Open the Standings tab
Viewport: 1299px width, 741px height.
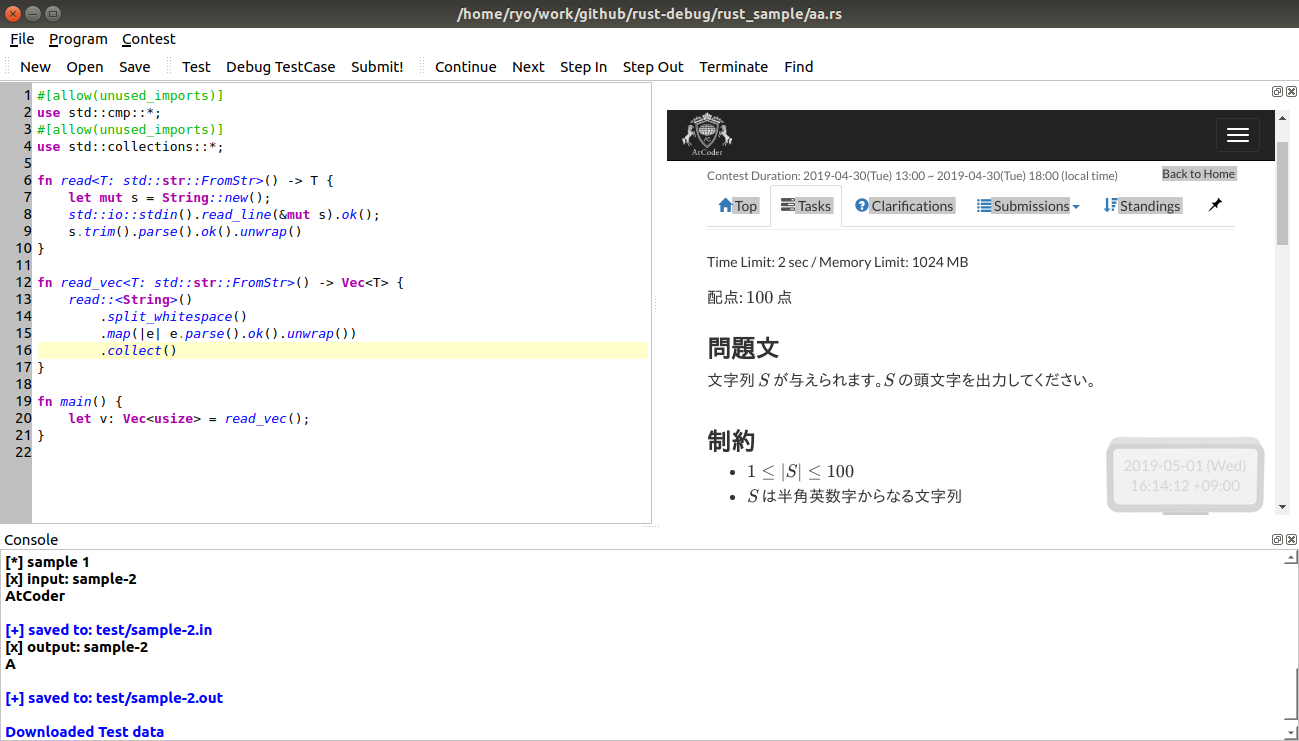1142,206
